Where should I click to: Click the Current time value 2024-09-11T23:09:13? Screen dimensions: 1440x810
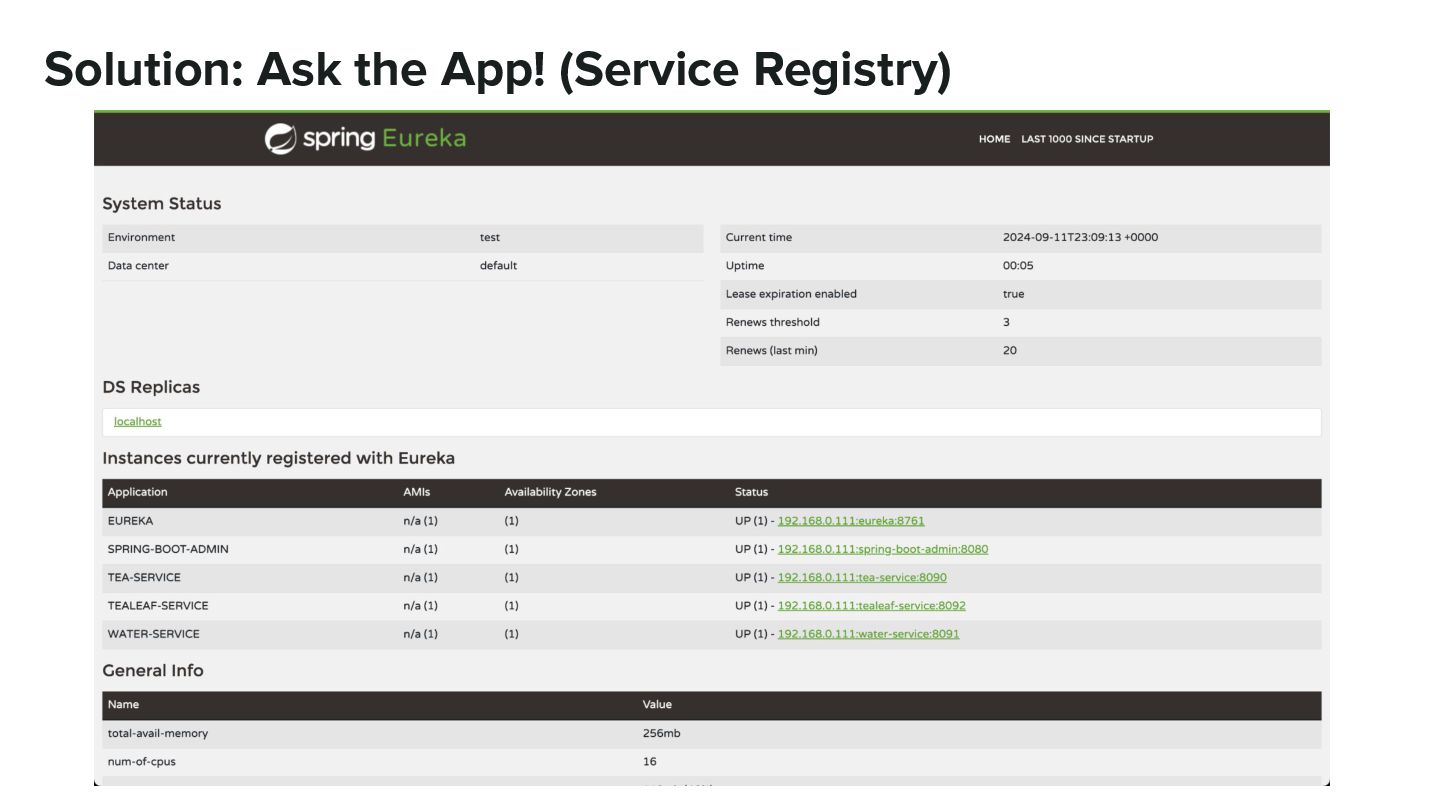[1080, 237]
